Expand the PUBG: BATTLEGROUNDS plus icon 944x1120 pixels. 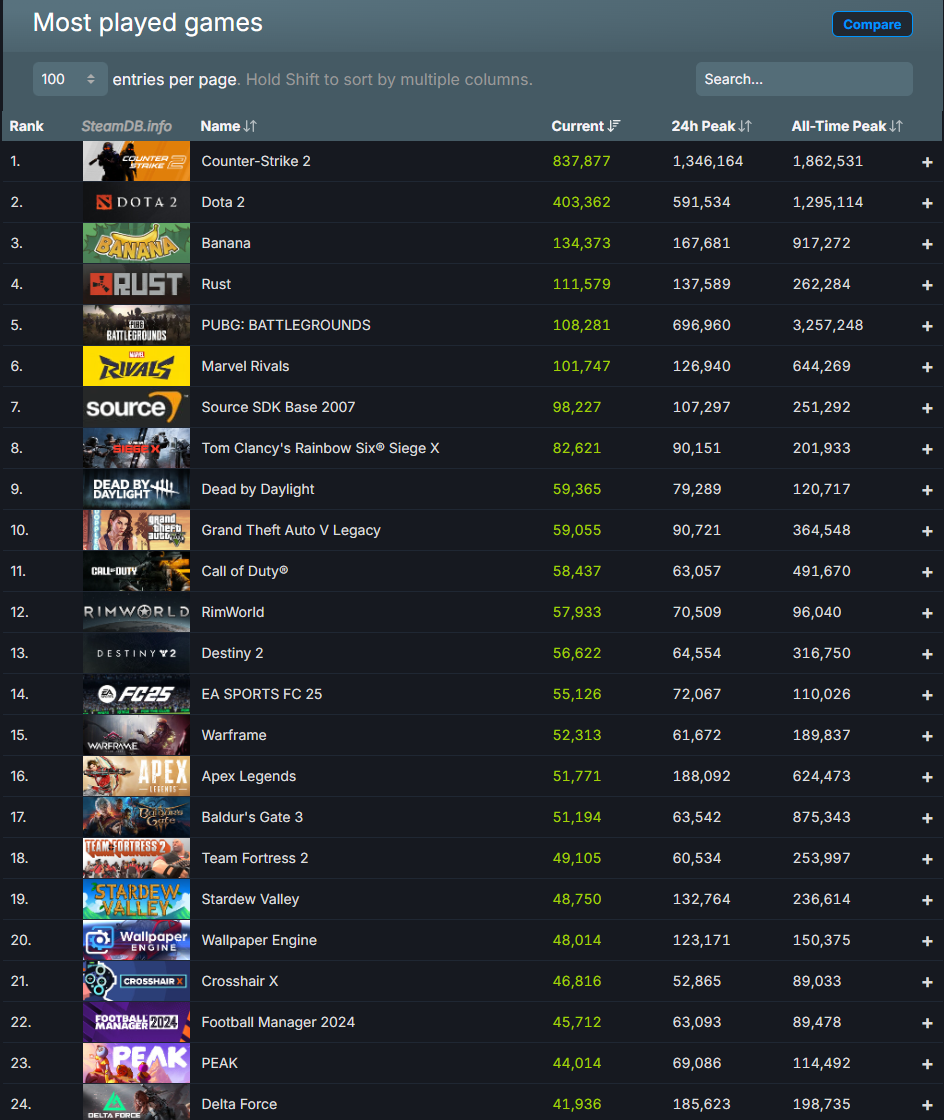point(927,326)
